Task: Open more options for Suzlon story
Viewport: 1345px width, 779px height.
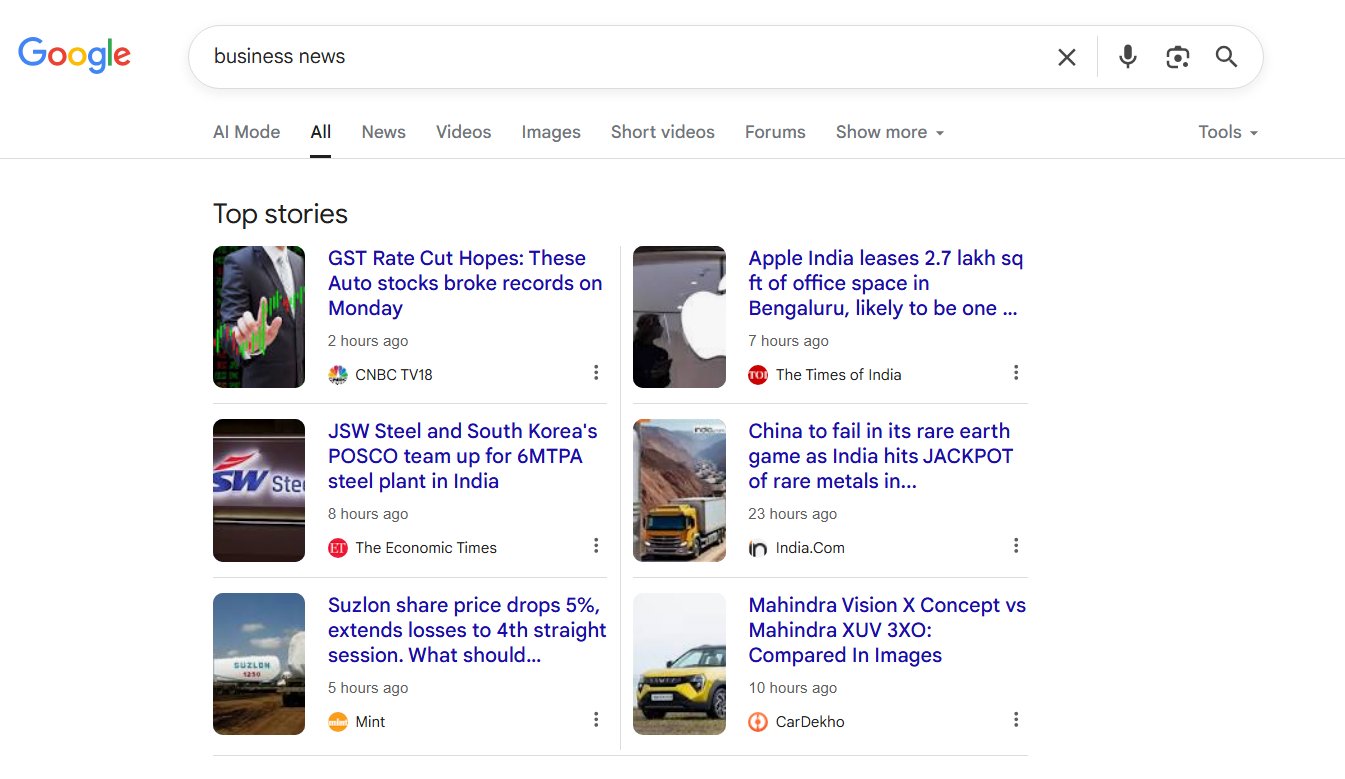Action: (596, 720)
